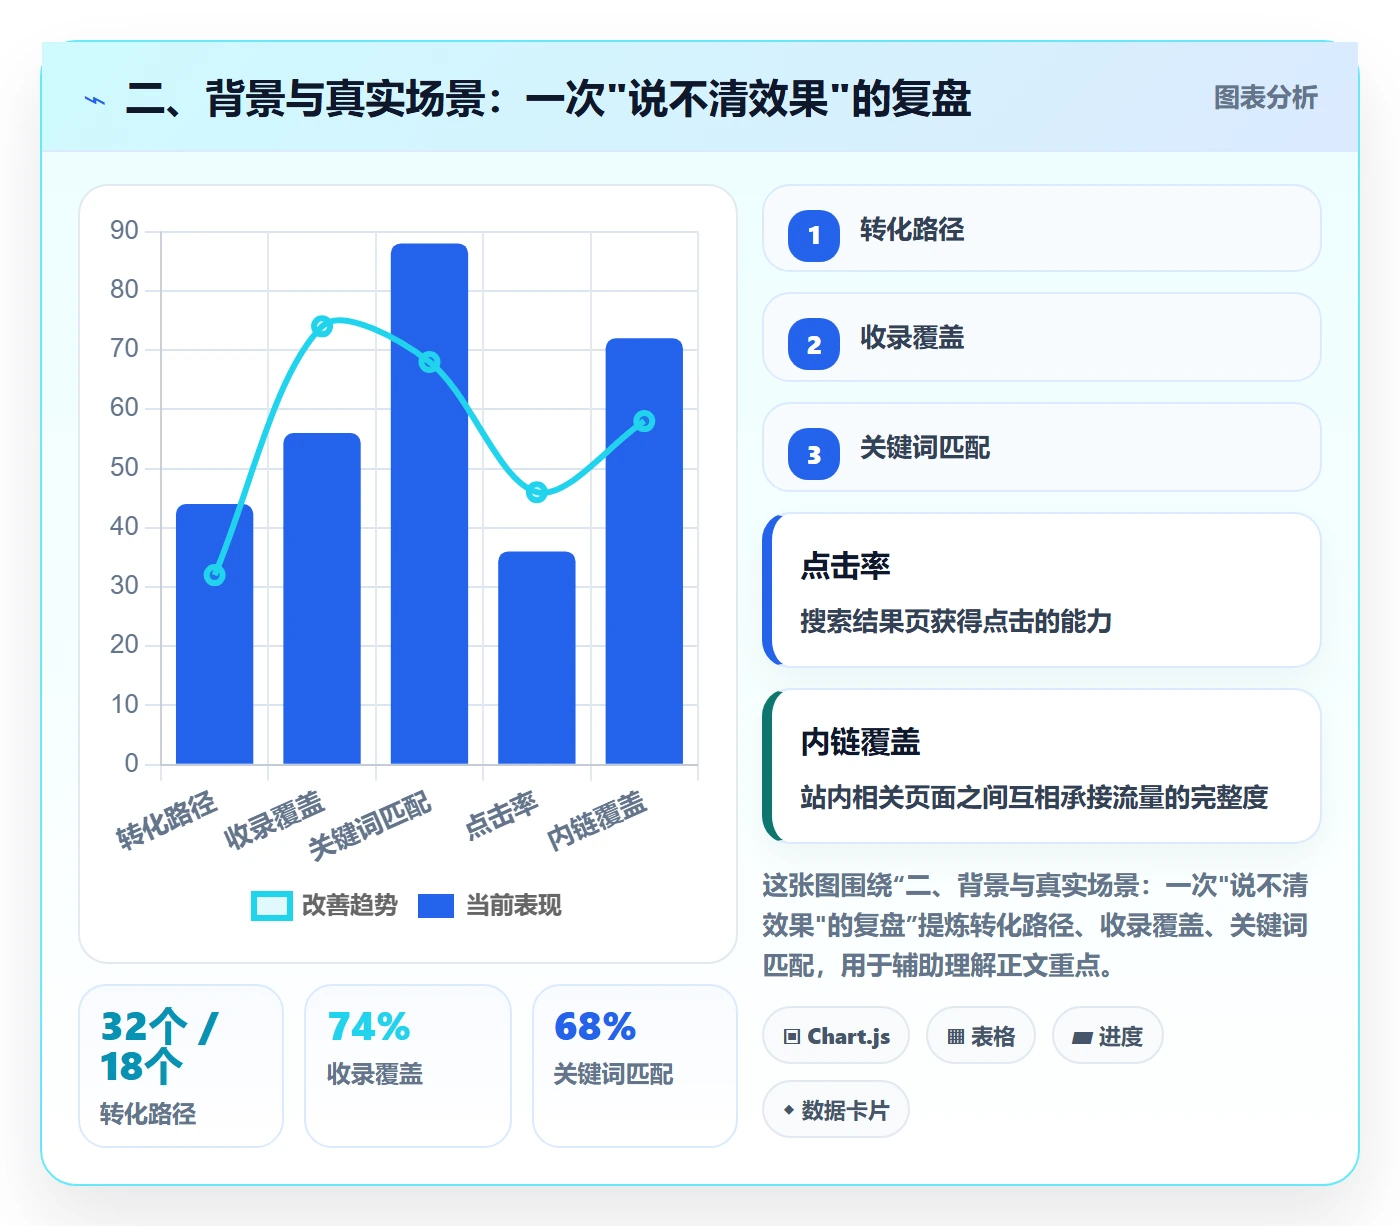
Task: Click the 关键词匹配 text in list item 3
Action: [x=925, y=448]
